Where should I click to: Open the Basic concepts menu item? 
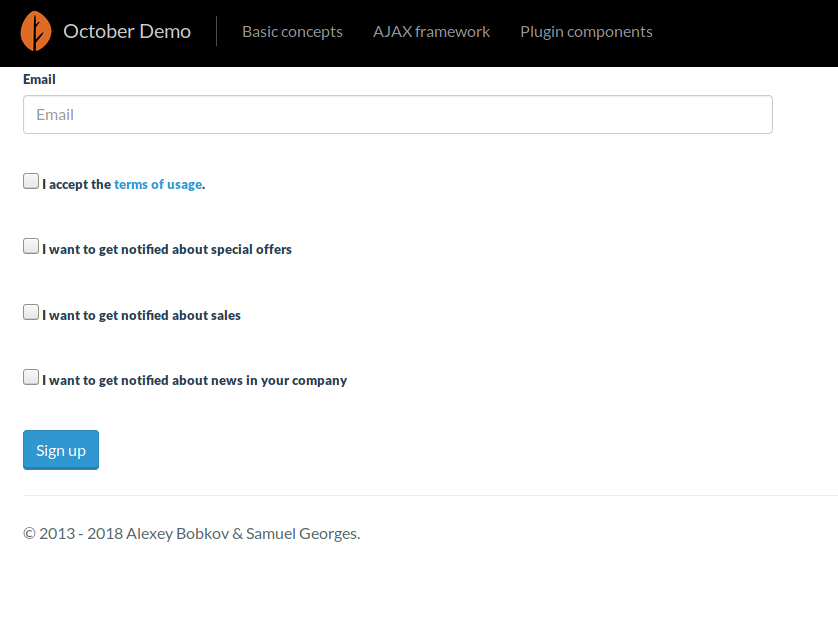click(292, 32)
